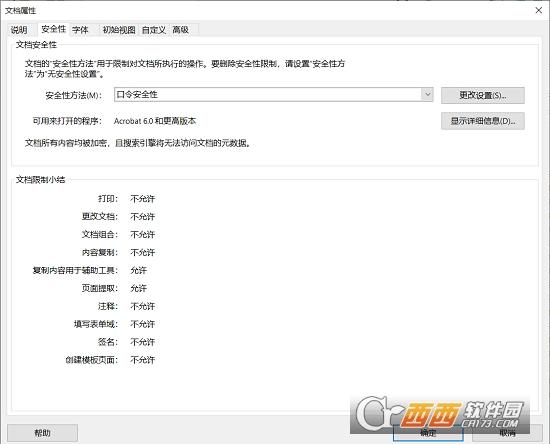Close the 文档属性 dialog with X

point(539,10)
